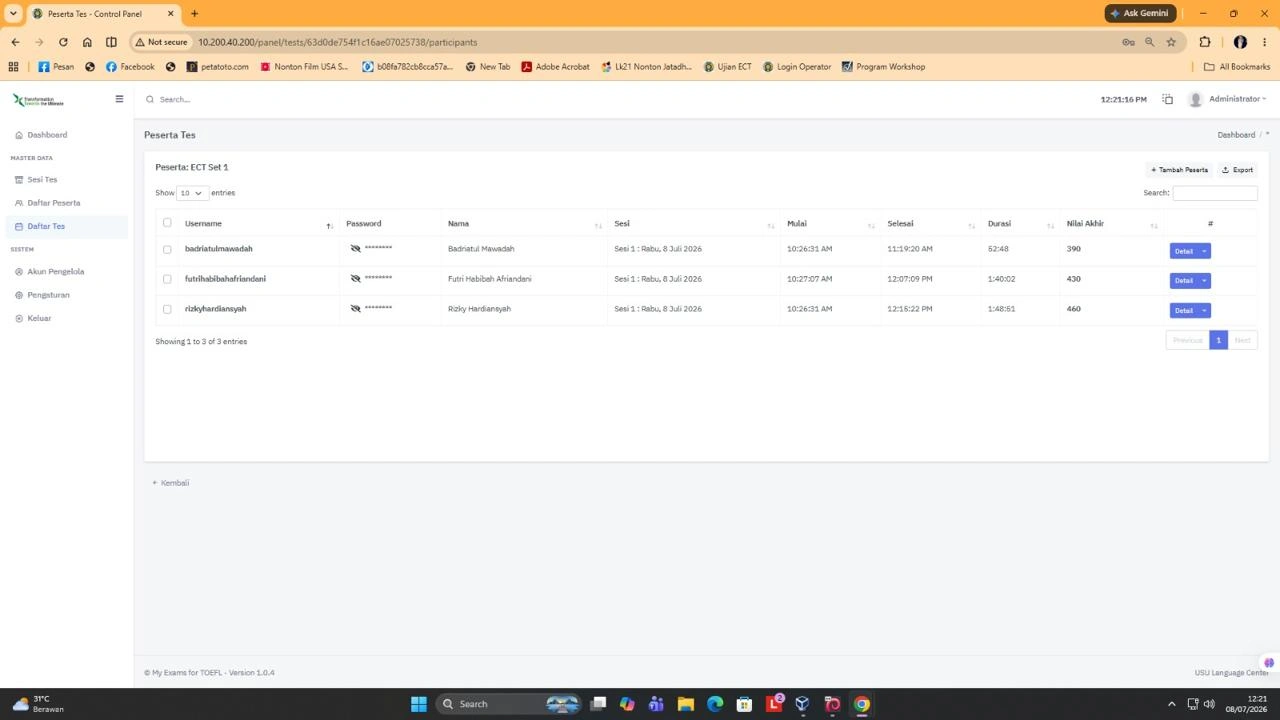Click the Next pagination button
The image size is (1280, 720).
(x=1242, y=341)
